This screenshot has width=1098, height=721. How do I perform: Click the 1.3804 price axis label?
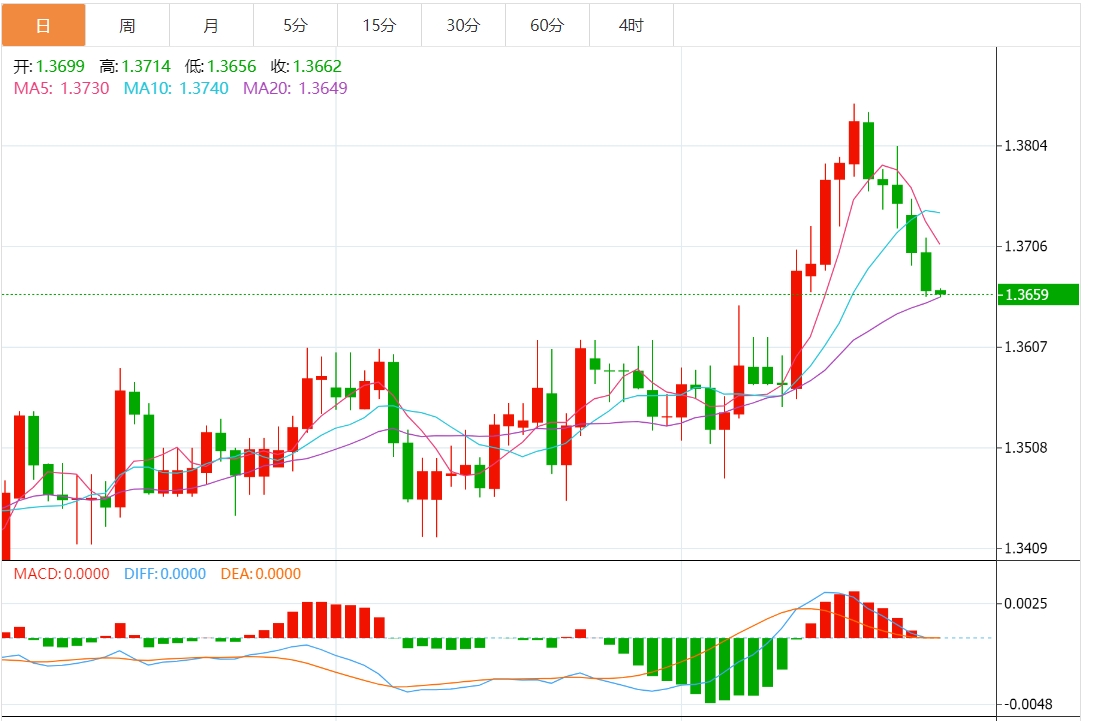click(x=1026, y=146)
